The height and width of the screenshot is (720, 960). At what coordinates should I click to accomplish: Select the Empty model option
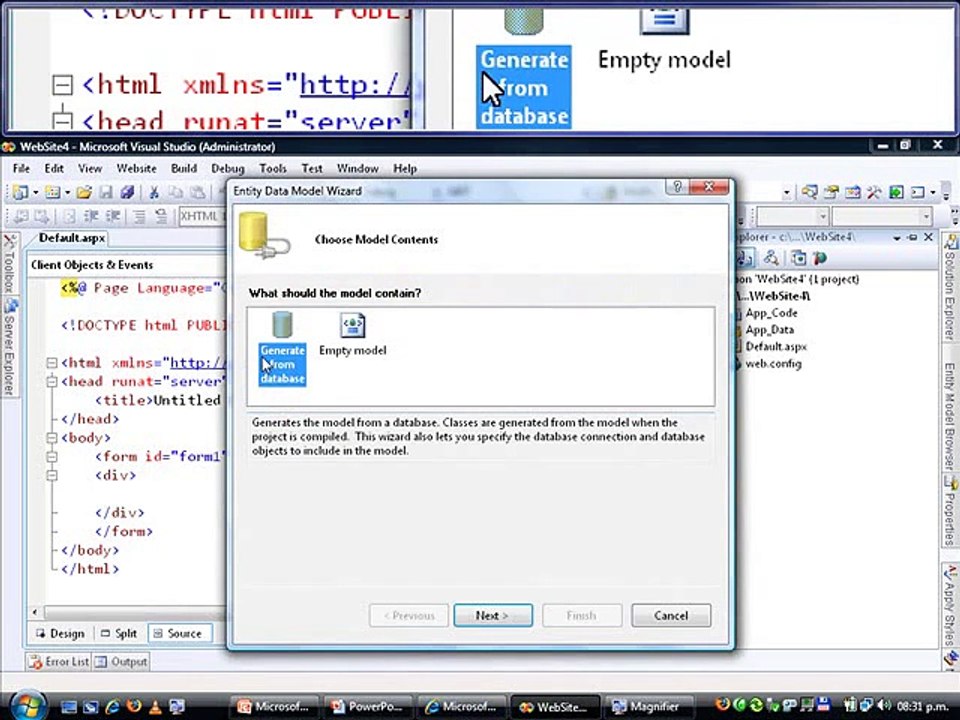click(353, 334)
